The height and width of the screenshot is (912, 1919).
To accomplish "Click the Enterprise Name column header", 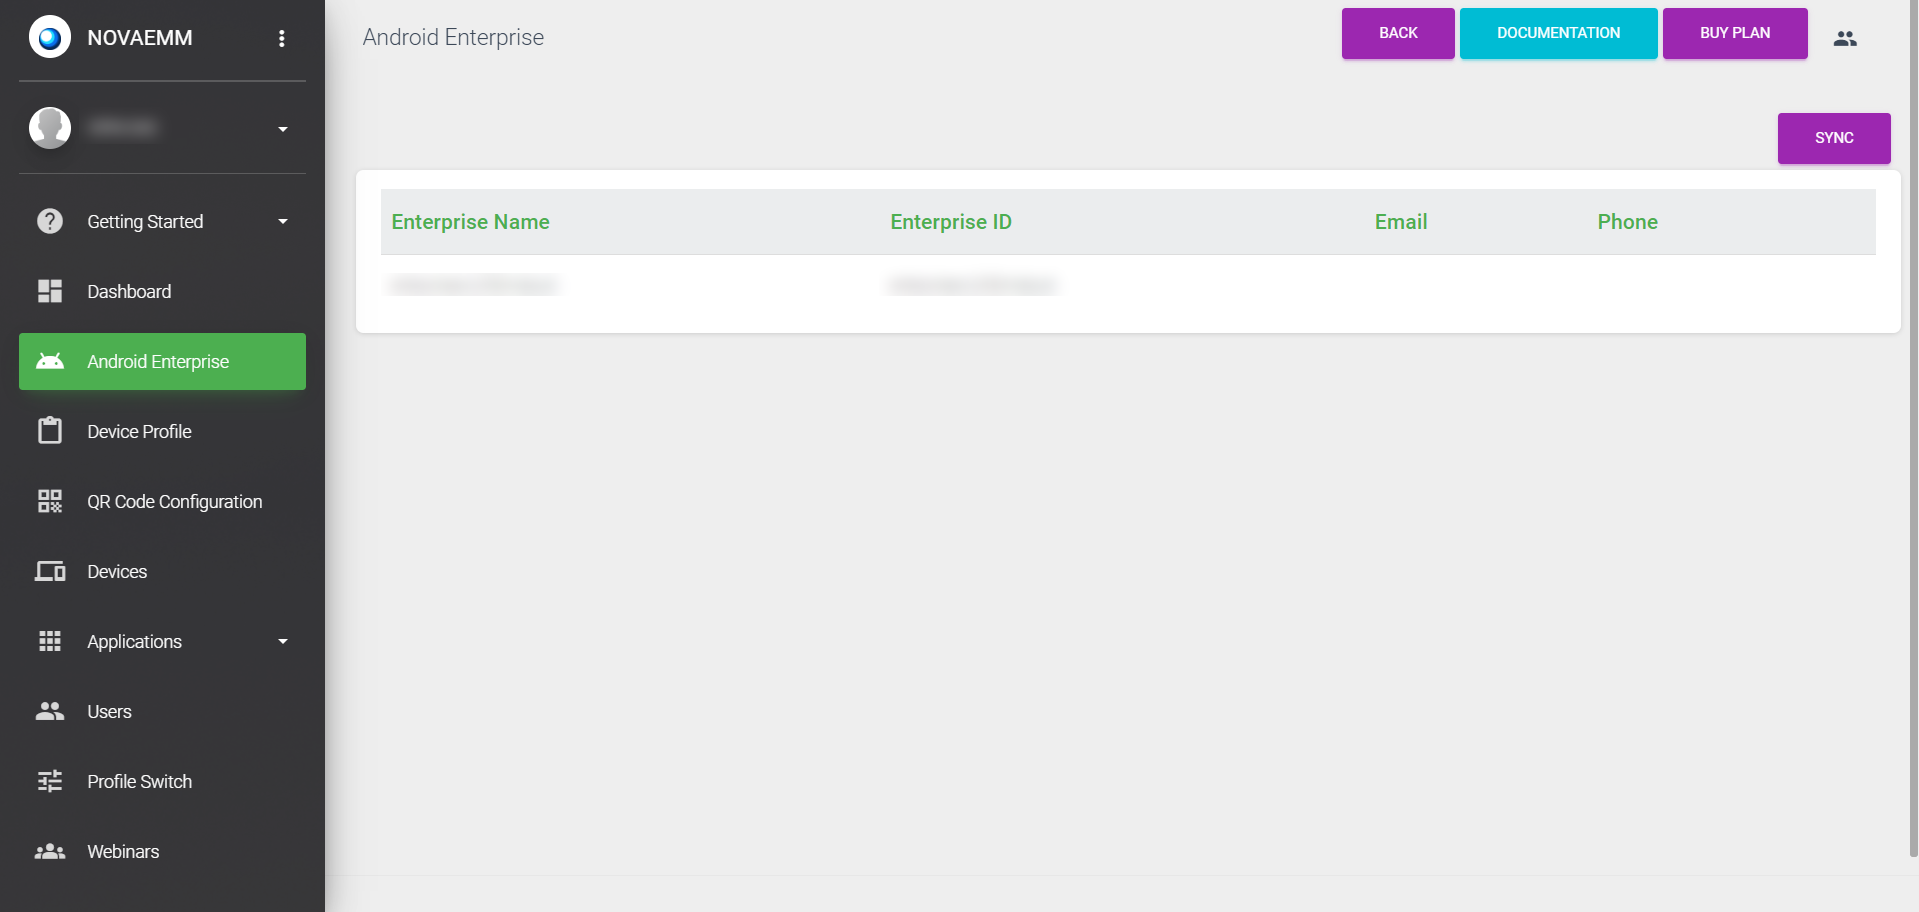I will click(x=470, y=222).
